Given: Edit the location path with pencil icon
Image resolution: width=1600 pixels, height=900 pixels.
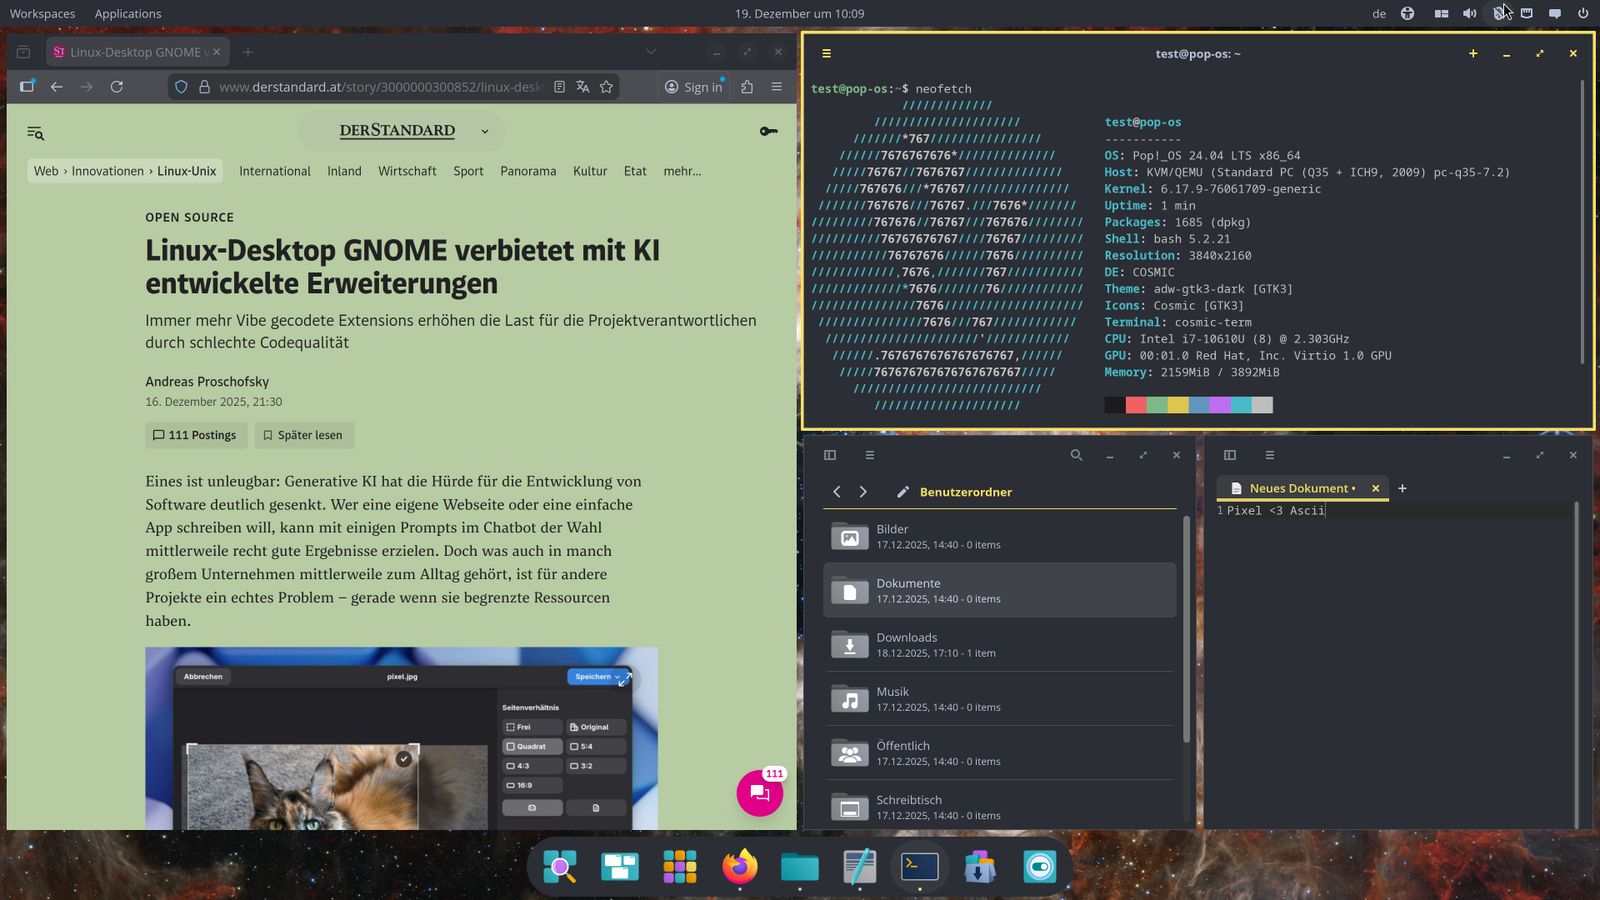Looking at the screenshot, I should (x=903, y=492).
